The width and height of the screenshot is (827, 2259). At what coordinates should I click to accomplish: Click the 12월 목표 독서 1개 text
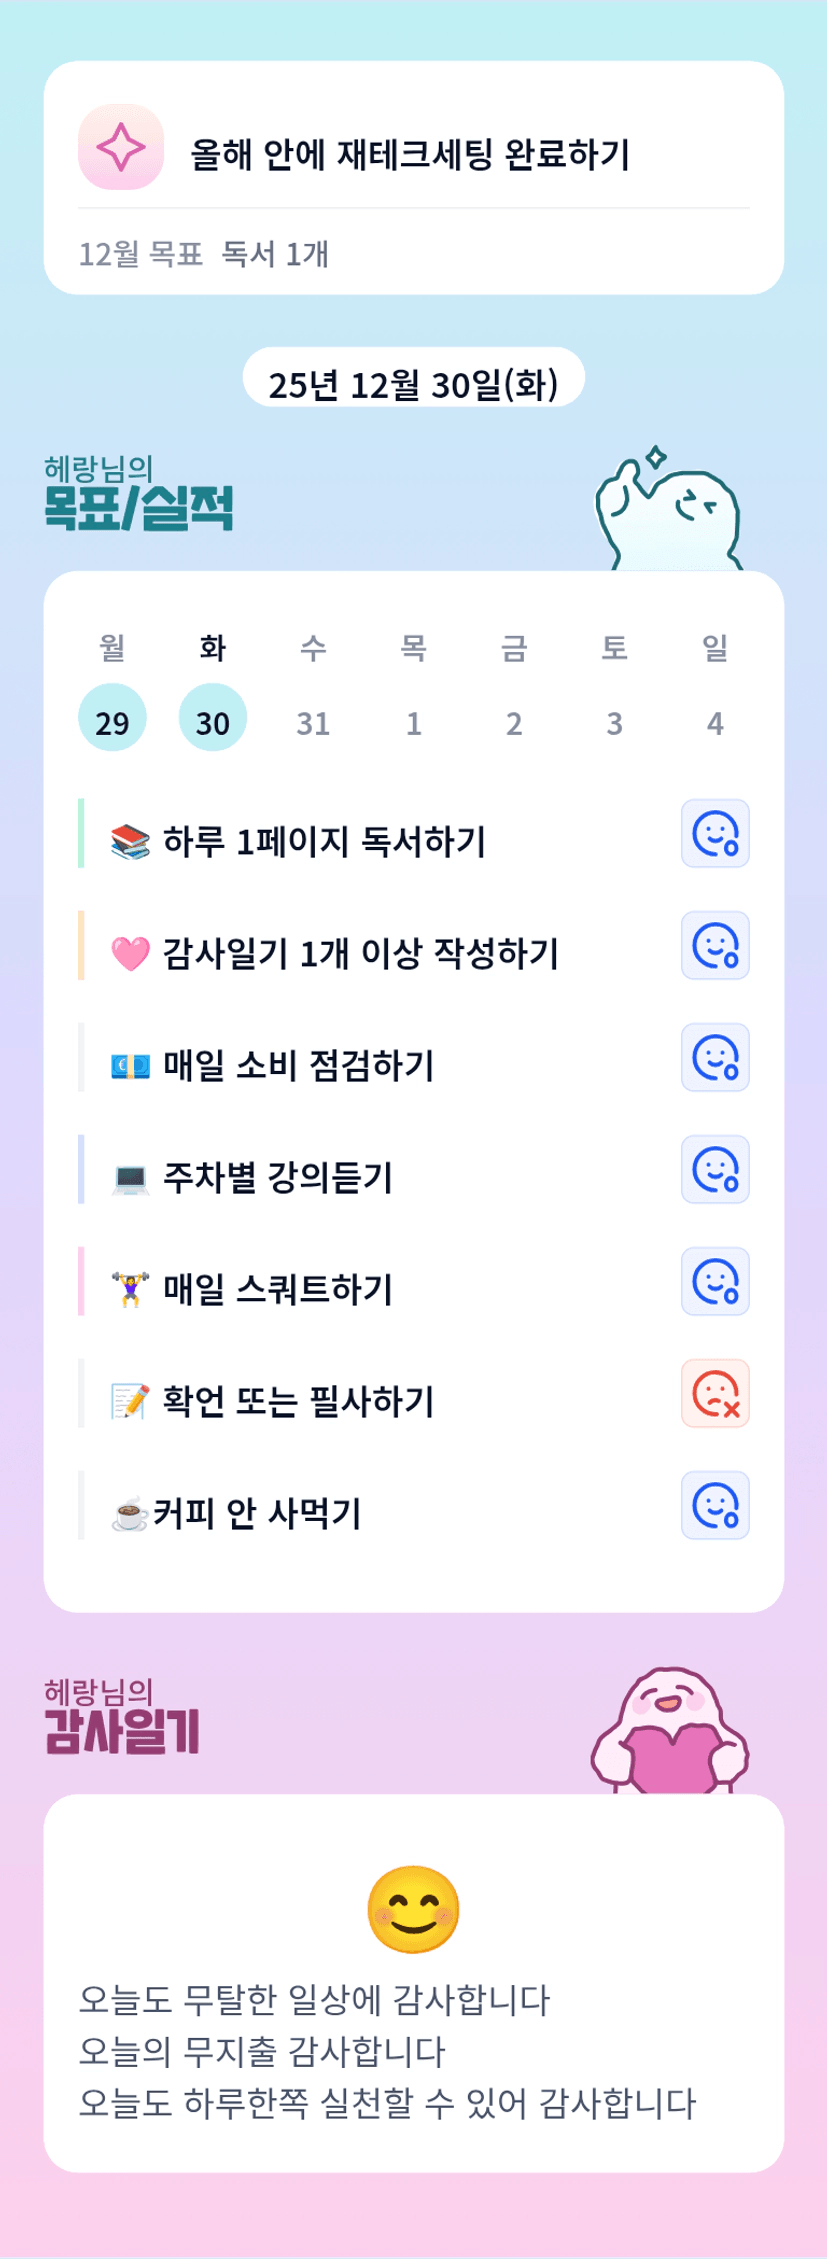[204, 254]
